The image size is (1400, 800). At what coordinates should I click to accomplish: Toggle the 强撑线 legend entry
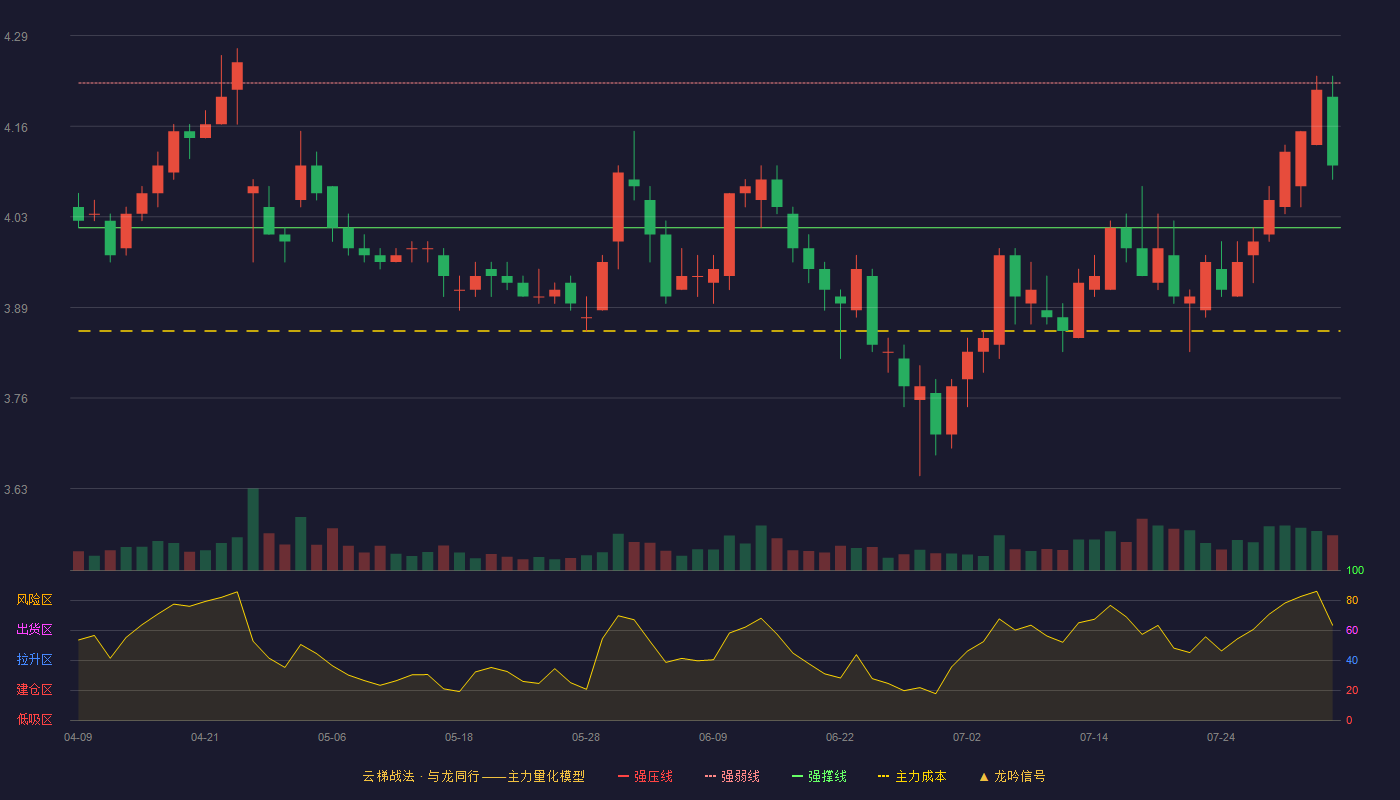(819, 776)
